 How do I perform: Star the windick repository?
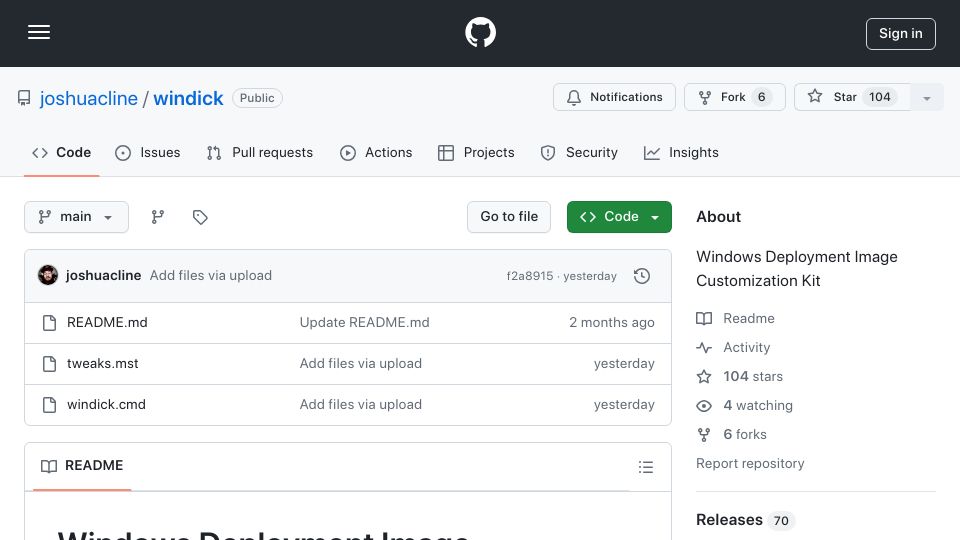[852, 97]
